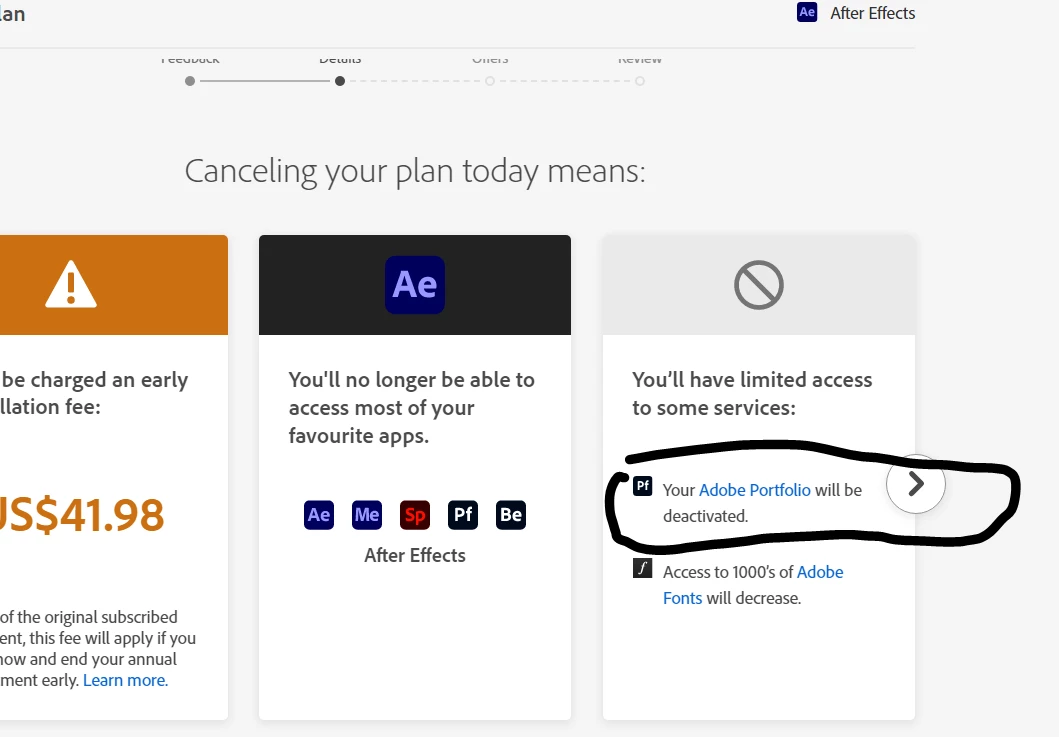Select the Offers step dot in progress bar

coord(490,81)
